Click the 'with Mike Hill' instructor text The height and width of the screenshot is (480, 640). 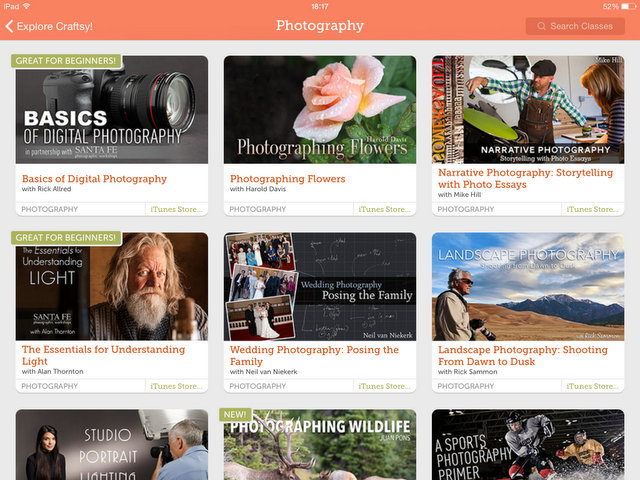(460, 195)
